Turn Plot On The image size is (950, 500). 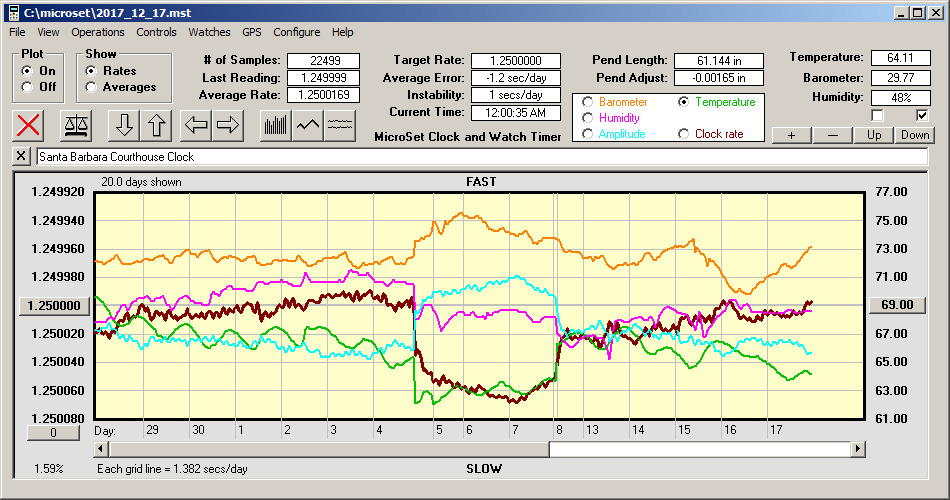27,71
